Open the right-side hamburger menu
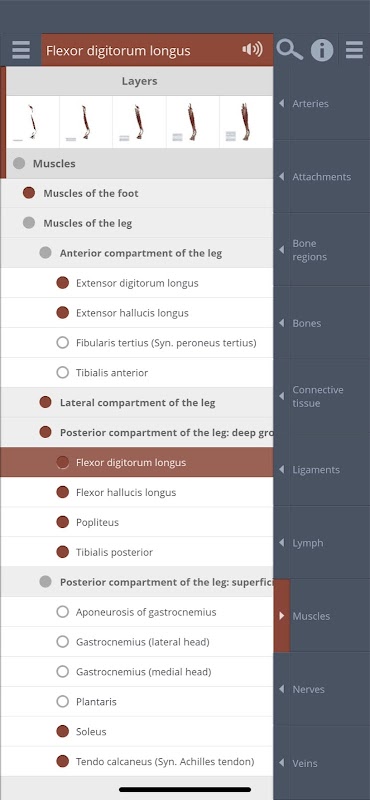This screenshot has width=370, height=800. click(354, 50)
